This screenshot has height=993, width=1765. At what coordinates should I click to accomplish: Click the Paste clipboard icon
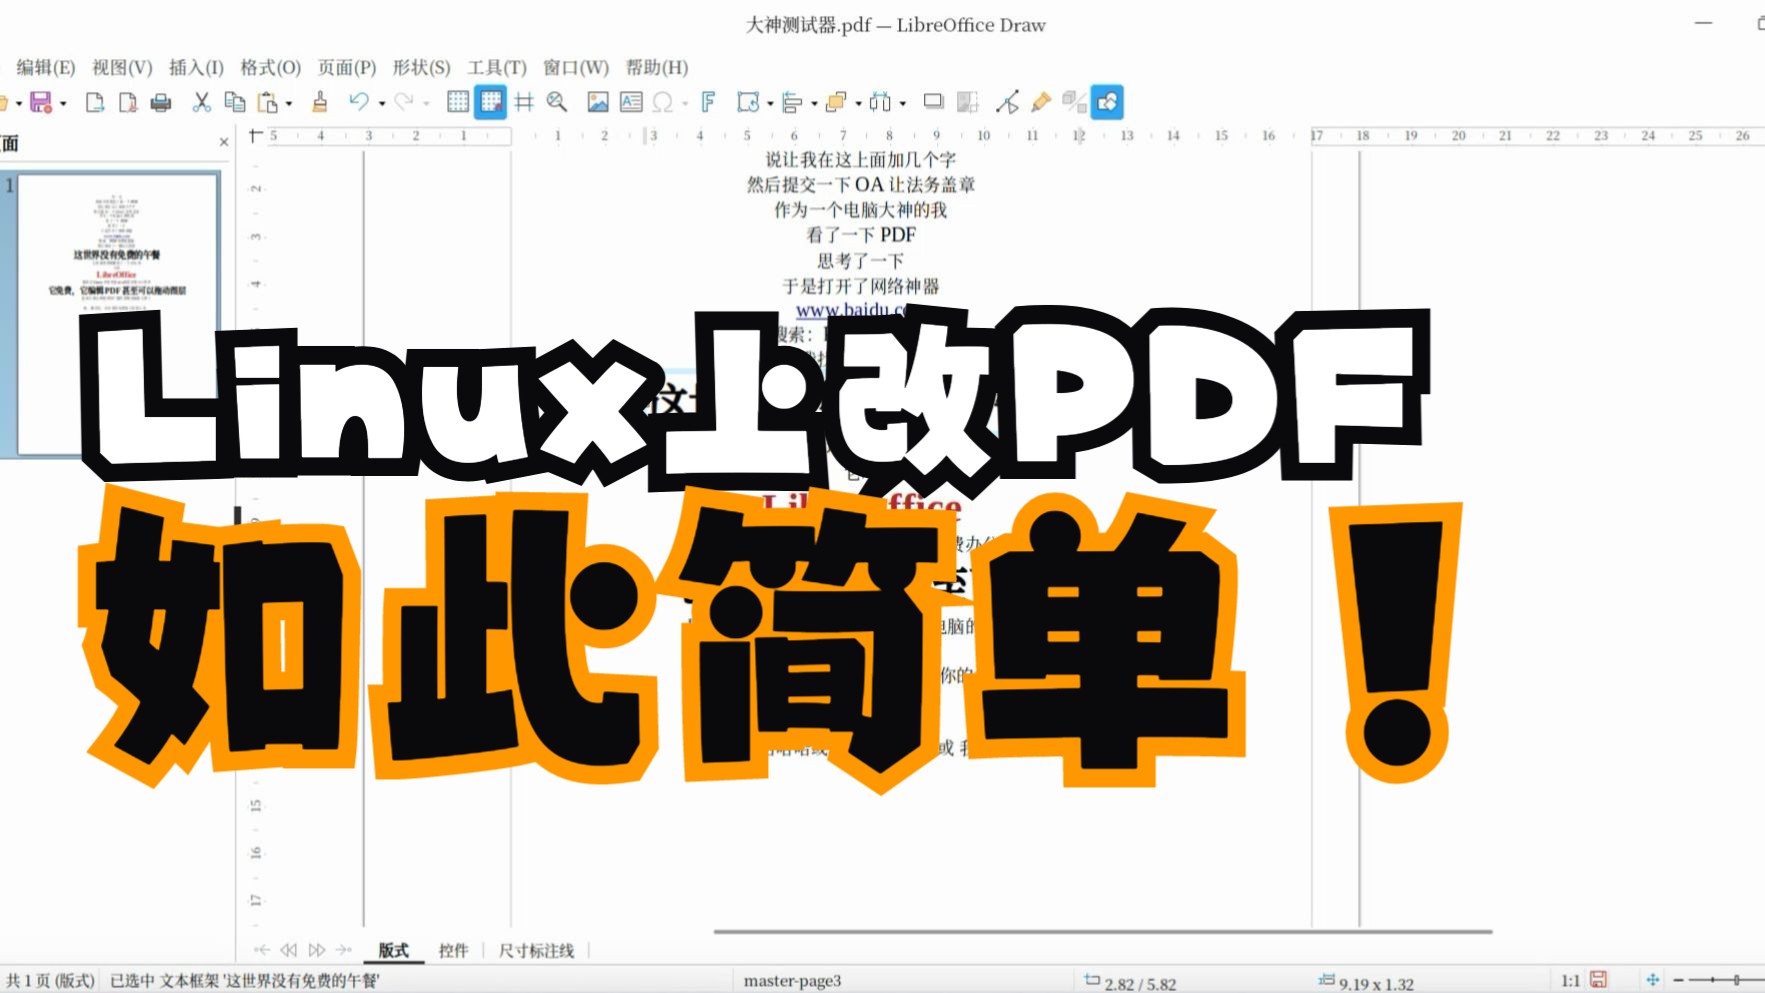pos(267,102)
